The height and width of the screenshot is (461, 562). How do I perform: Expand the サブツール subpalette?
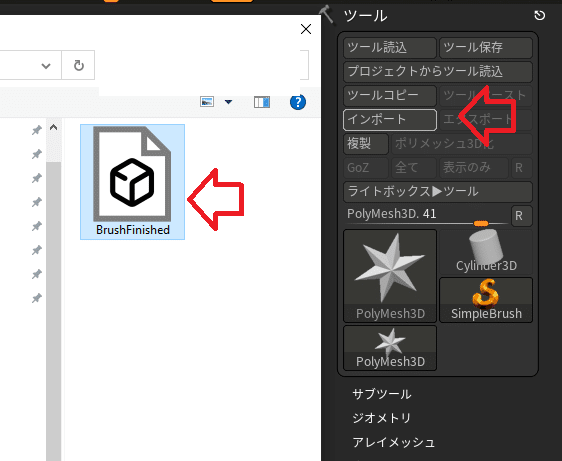382,394
